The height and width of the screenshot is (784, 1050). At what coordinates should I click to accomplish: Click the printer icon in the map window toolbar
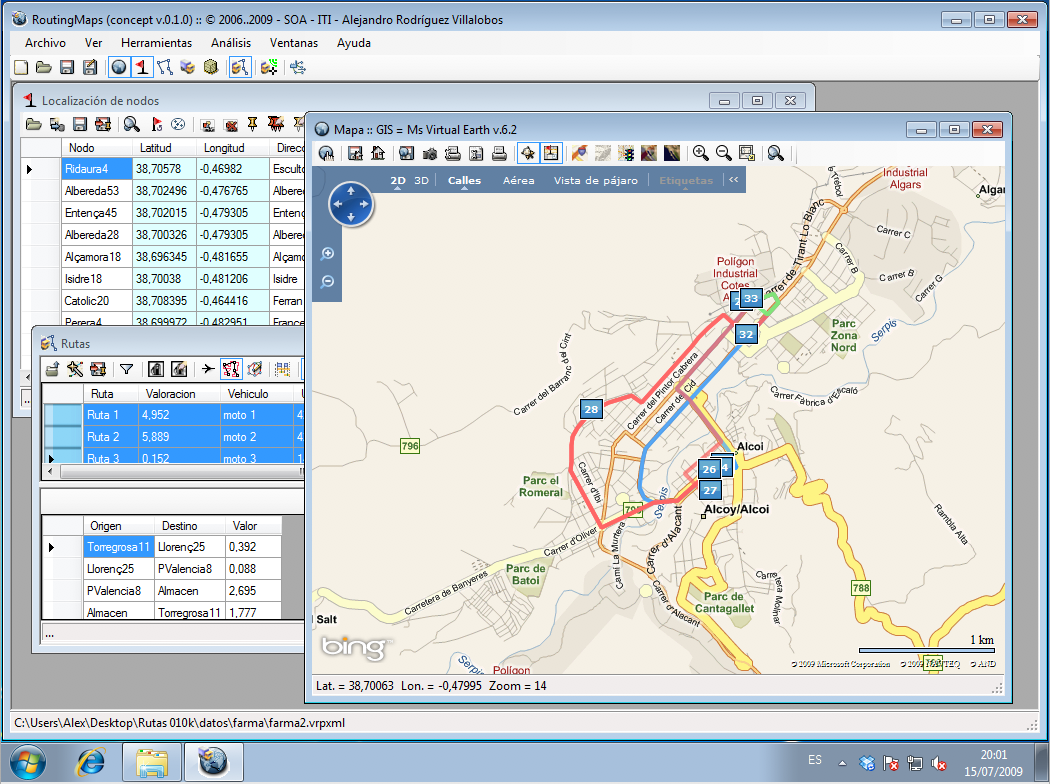pyautogui.click(x=497, y=152)
